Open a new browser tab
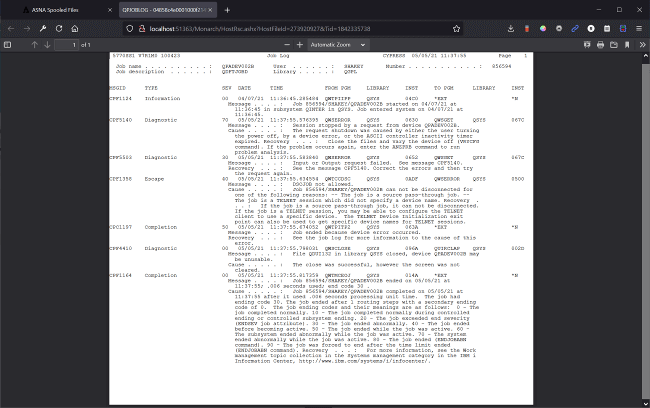The image size is (650, 408). click(227, 10)
